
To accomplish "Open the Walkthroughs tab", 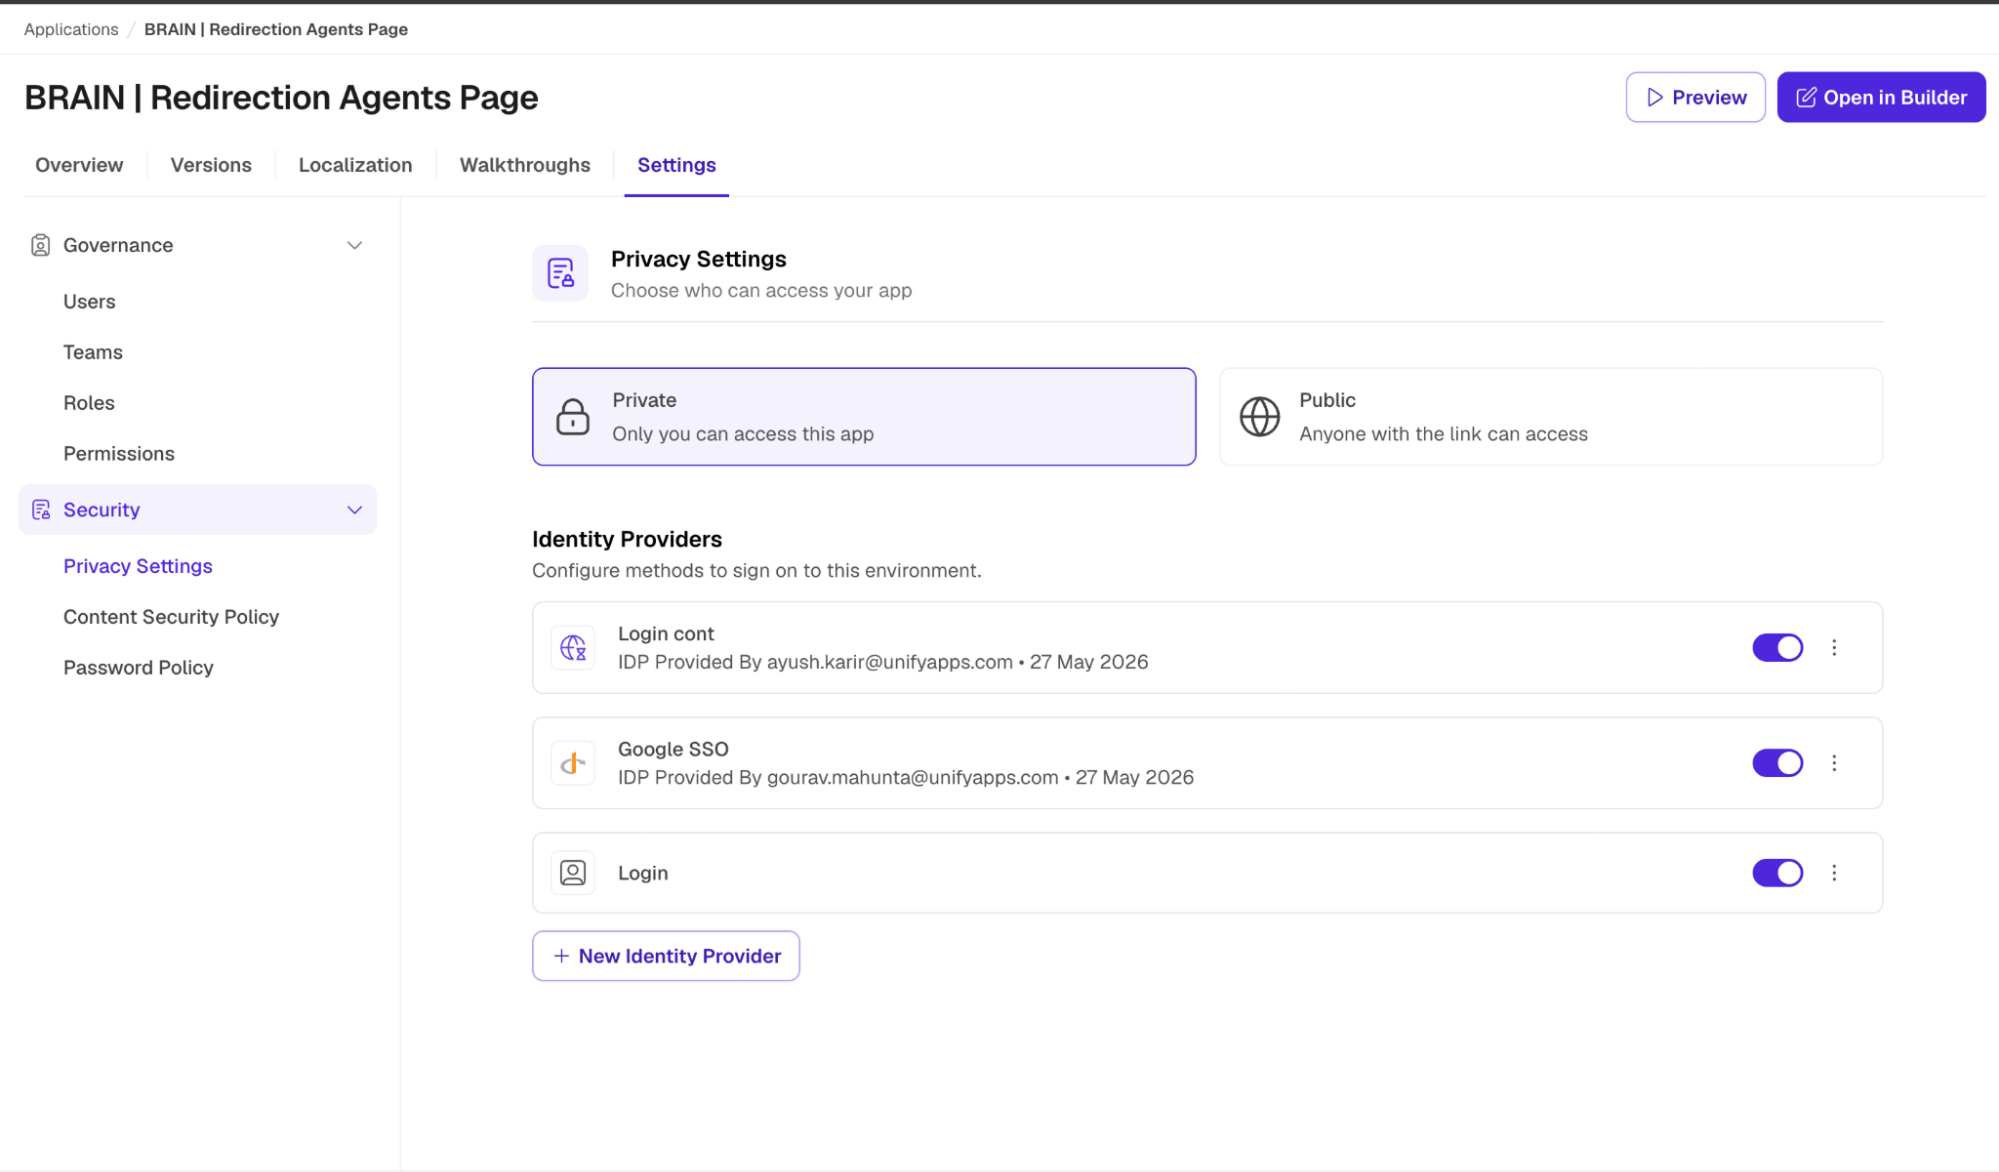I will 525,165.
